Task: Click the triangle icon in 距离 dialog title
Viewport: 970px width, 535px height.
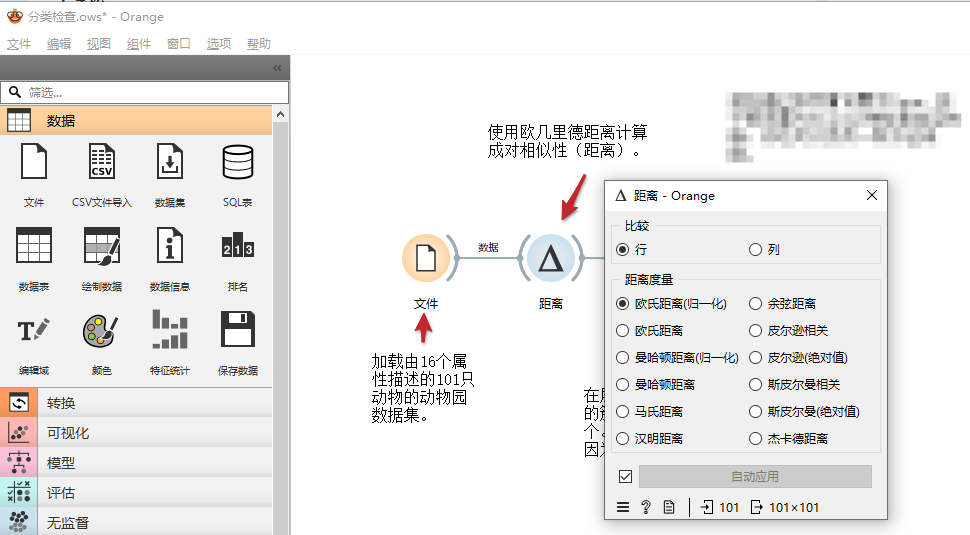Action: 621,195
